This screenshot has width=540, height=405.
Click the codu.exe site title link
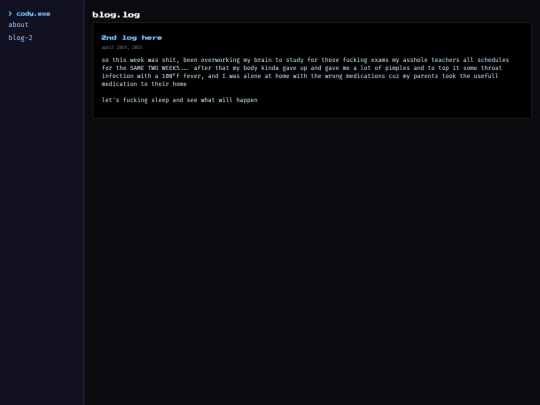click(x=33, y=14)
